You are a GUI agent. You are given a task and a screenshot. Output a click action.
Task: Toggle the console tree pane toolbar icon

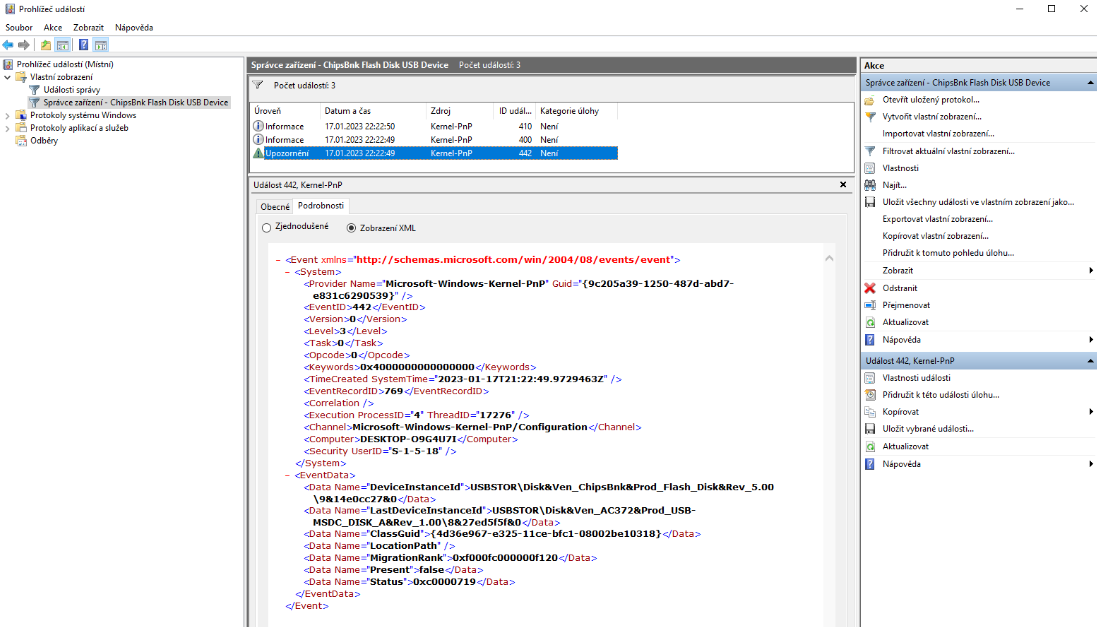[63, 45]
